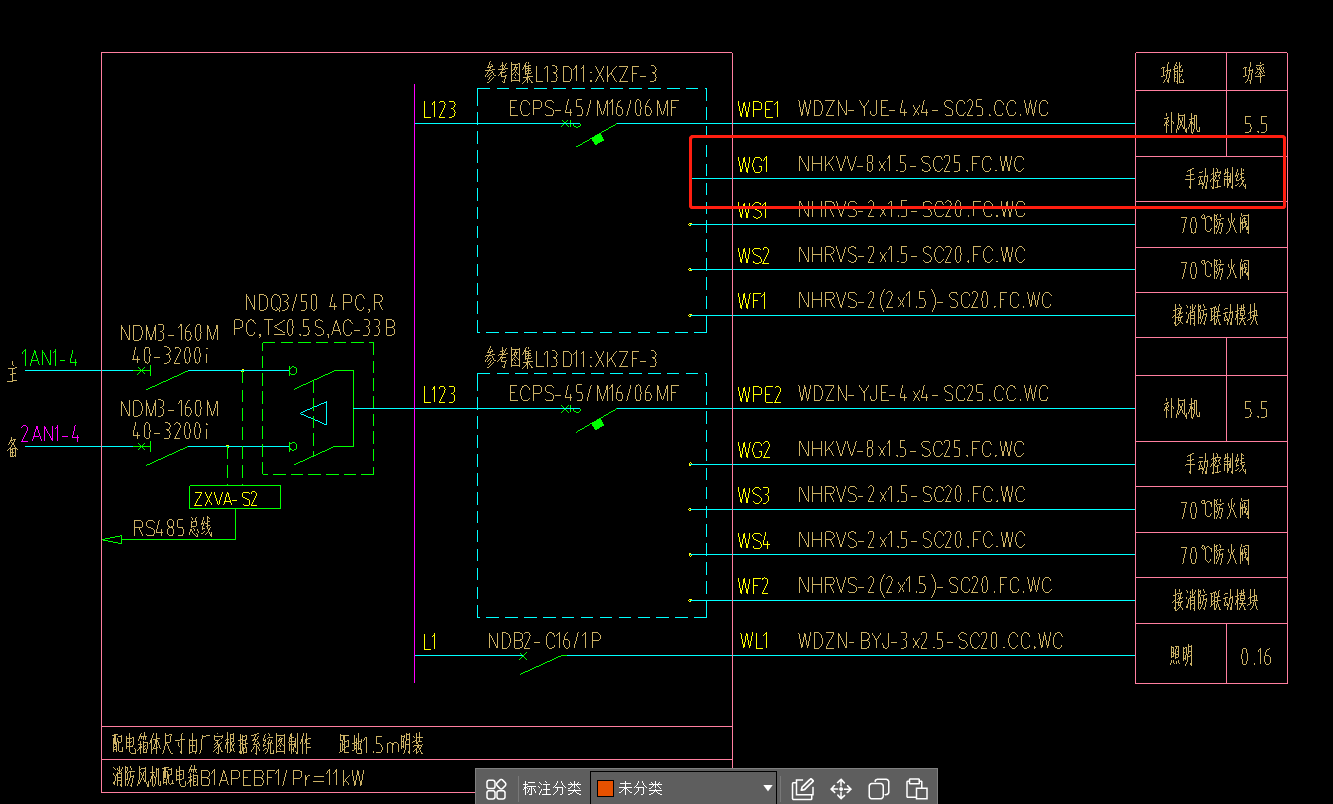Screen dimensions: 1333x804
Task: Click the WF1 circuit label
Action: click(x=753, y=301)
